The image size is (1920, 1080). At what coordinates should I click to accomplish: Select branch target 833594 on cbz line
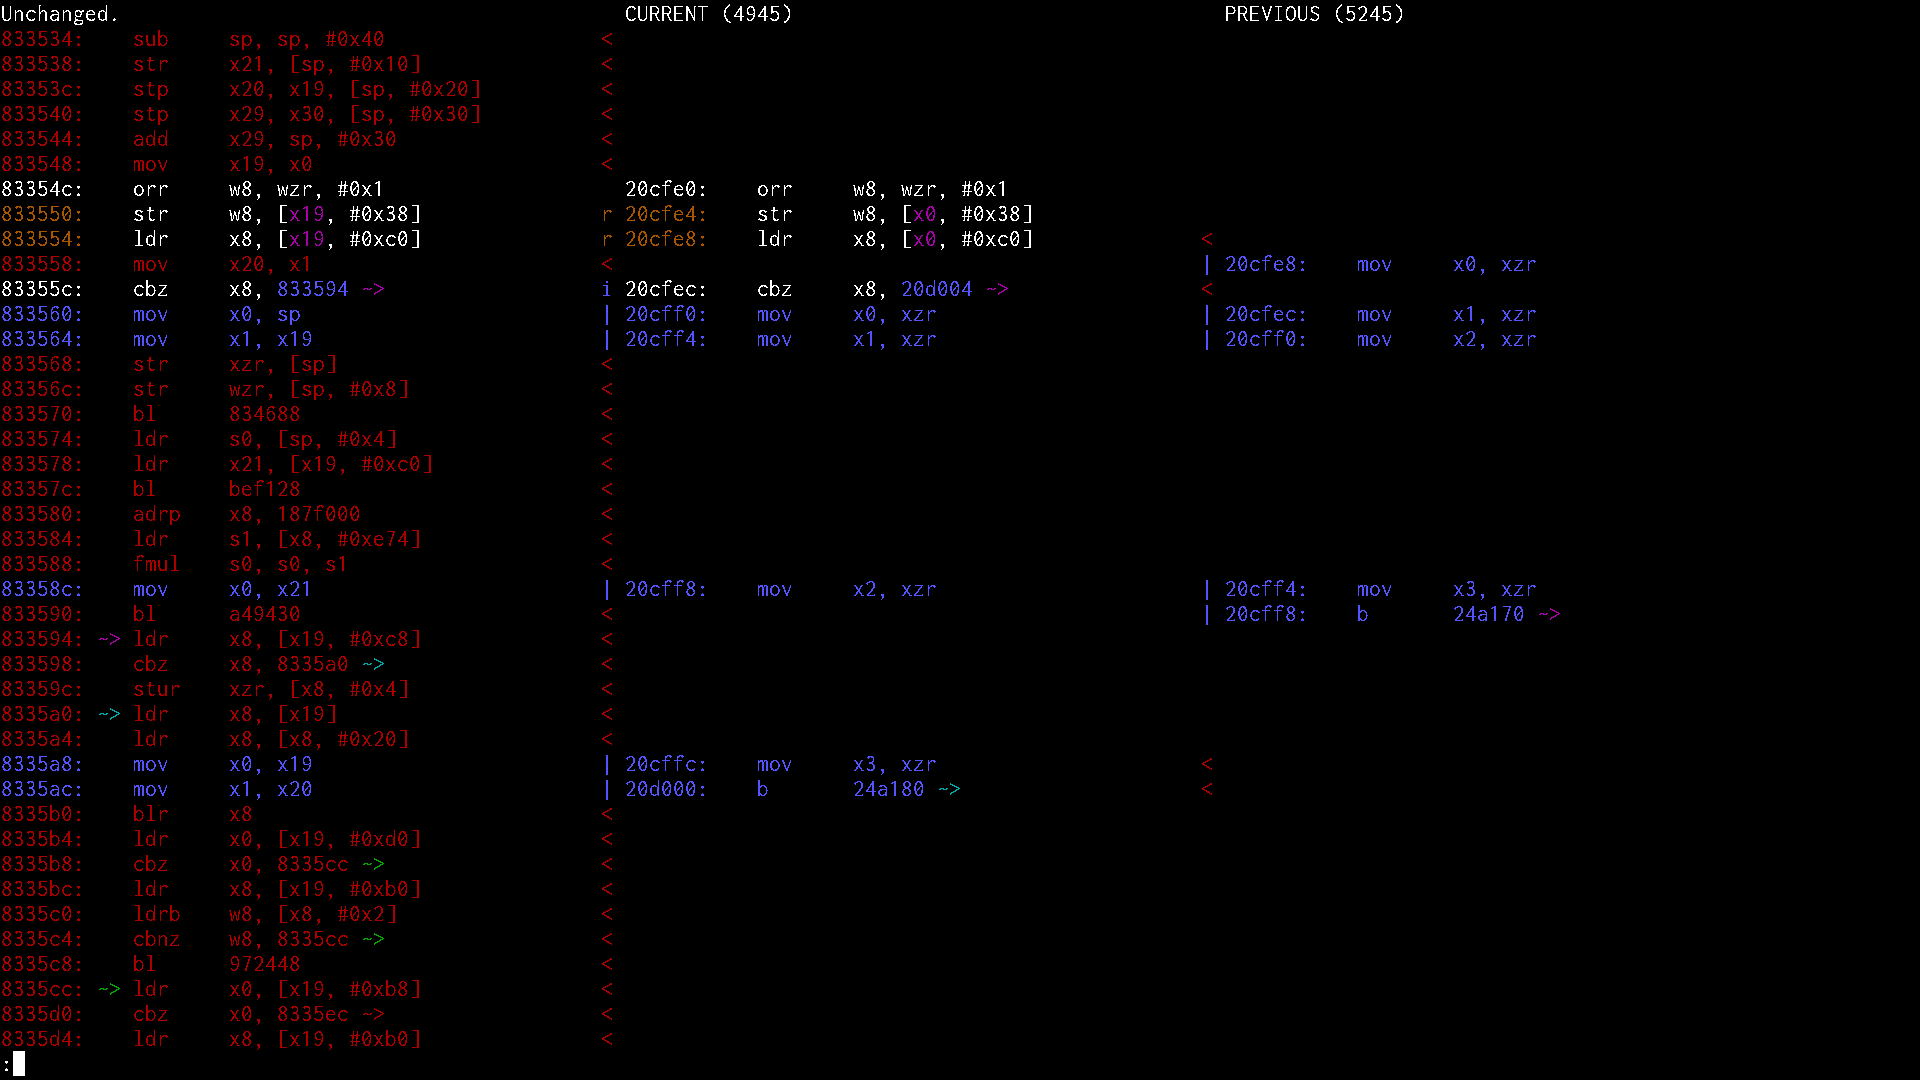coord(313,289)
